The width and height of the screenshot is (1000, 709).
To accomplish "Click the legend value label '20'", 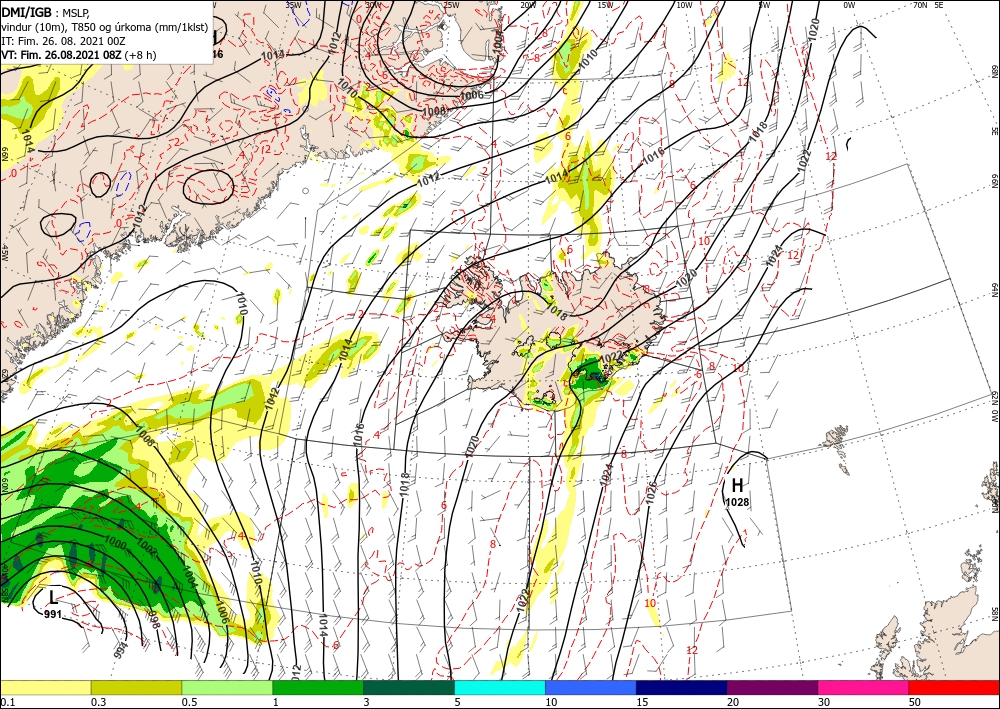I will click(733, 702).
